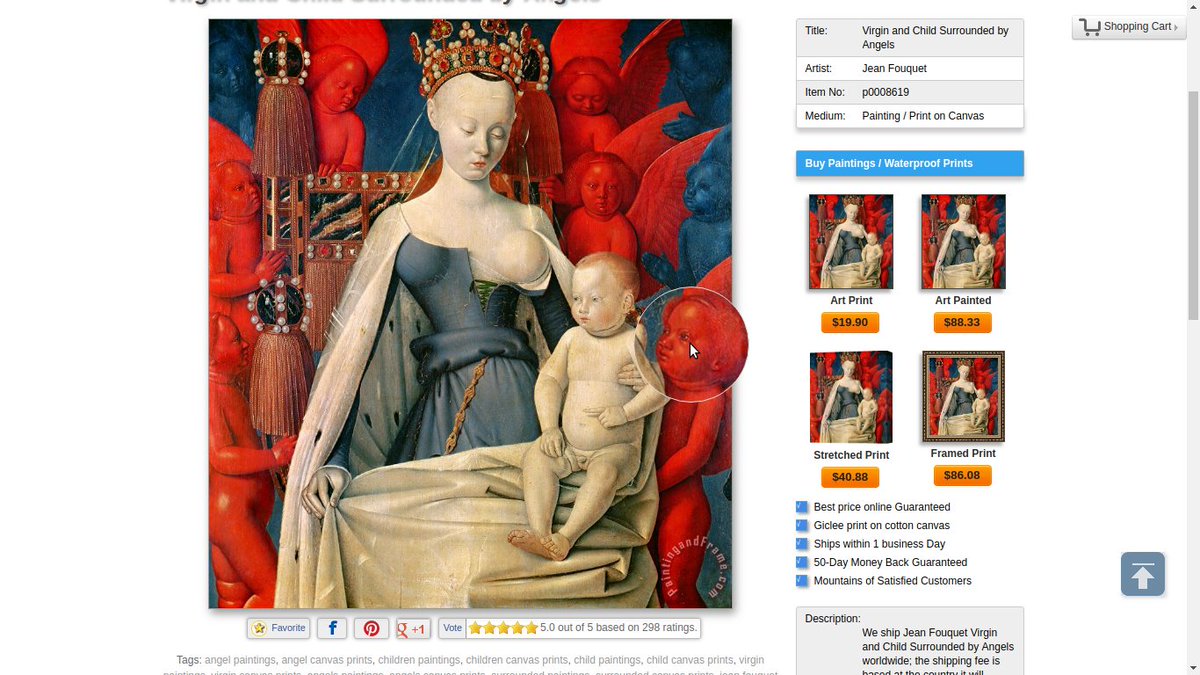Open the children paintings tag
The image size is (1200, 675).
tap(419, 660)
